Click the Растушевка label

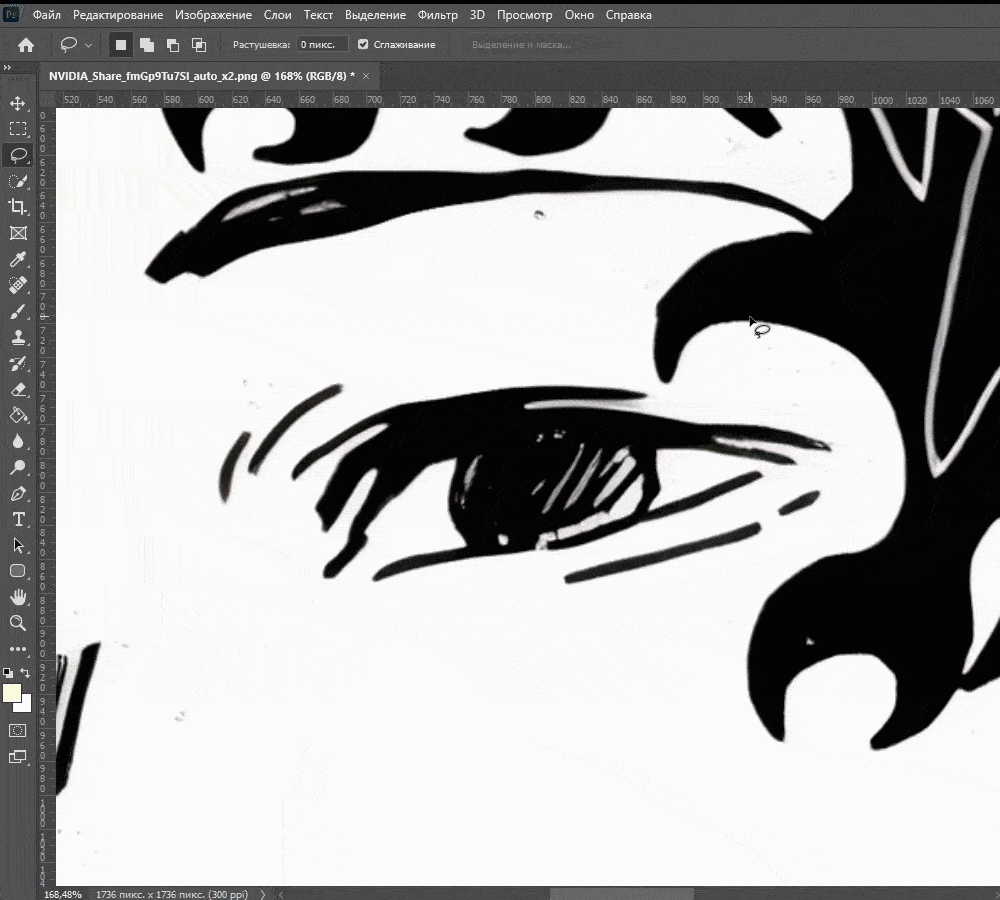261,45
